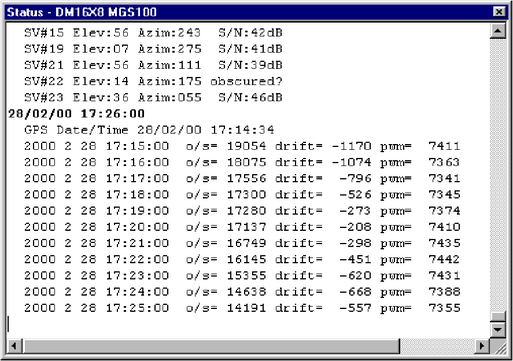Viewport: 513px width, 361px height.
Task: Click the o/s value 15355
Action: 246,275
